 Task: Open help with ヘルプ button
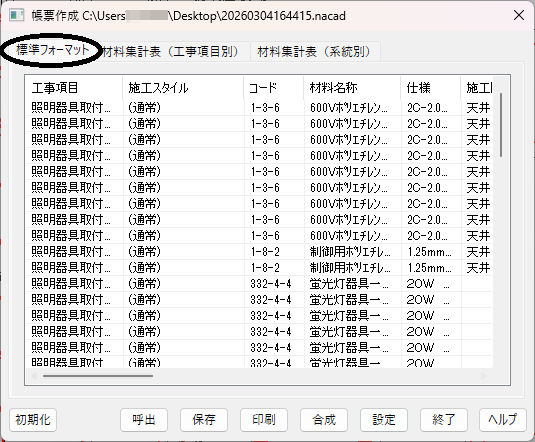(503, 419)
